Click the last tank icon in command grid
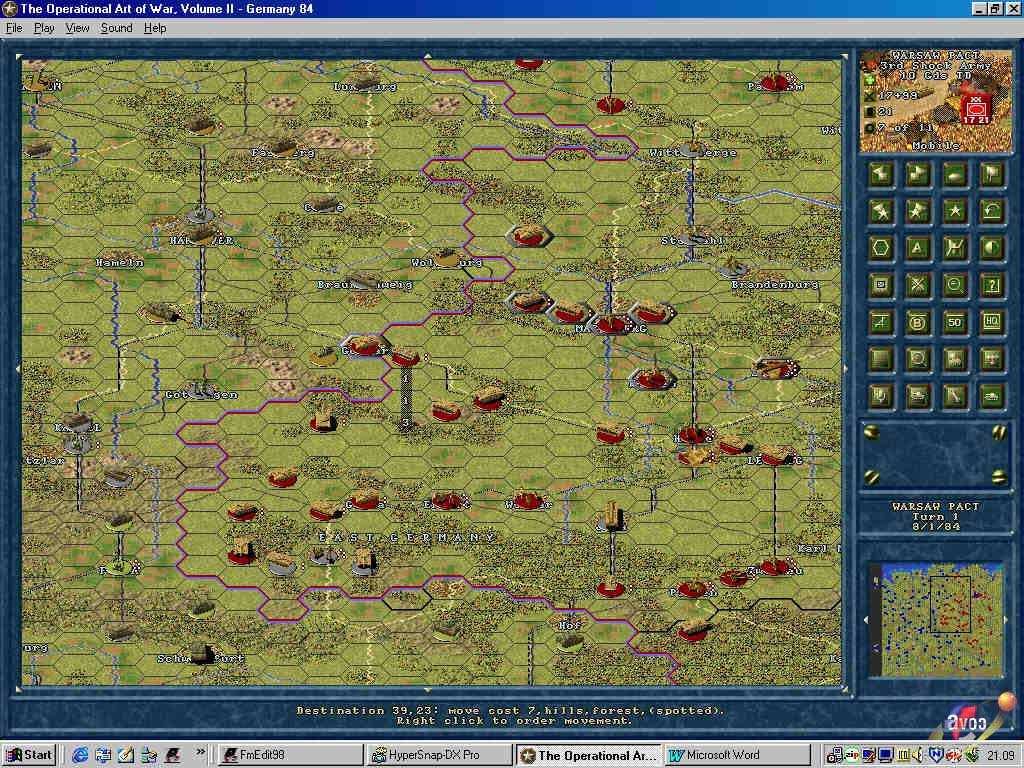 click(992, 397)
